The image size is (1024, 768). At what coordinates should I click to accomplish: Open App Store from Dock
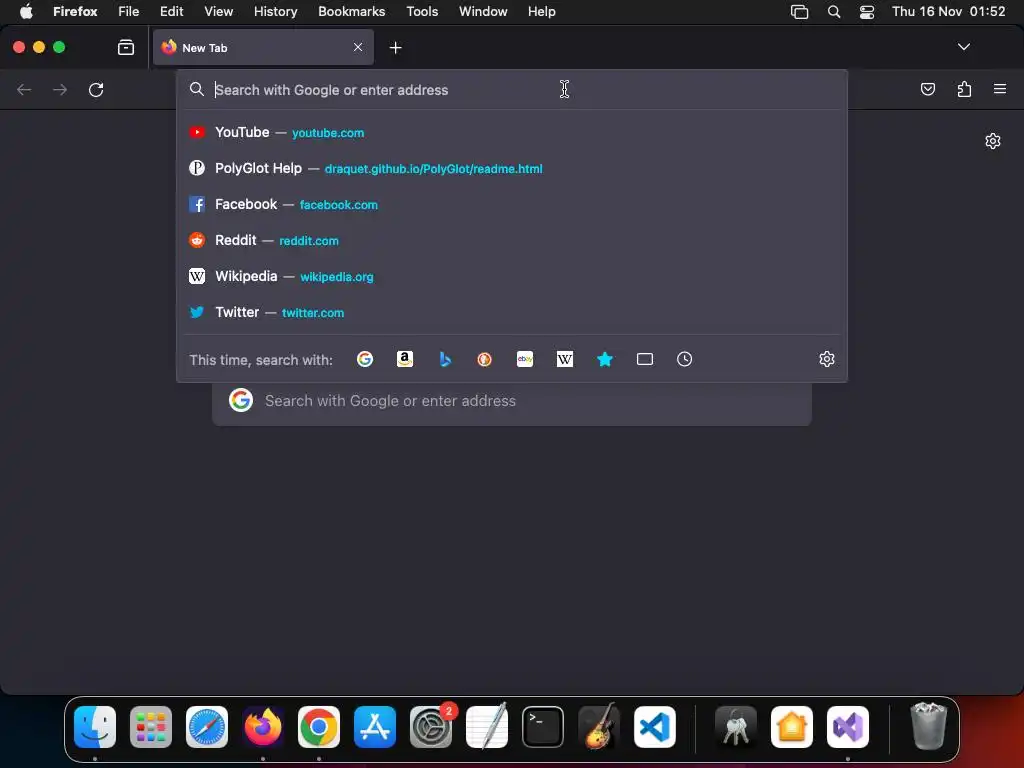point(375,727)
